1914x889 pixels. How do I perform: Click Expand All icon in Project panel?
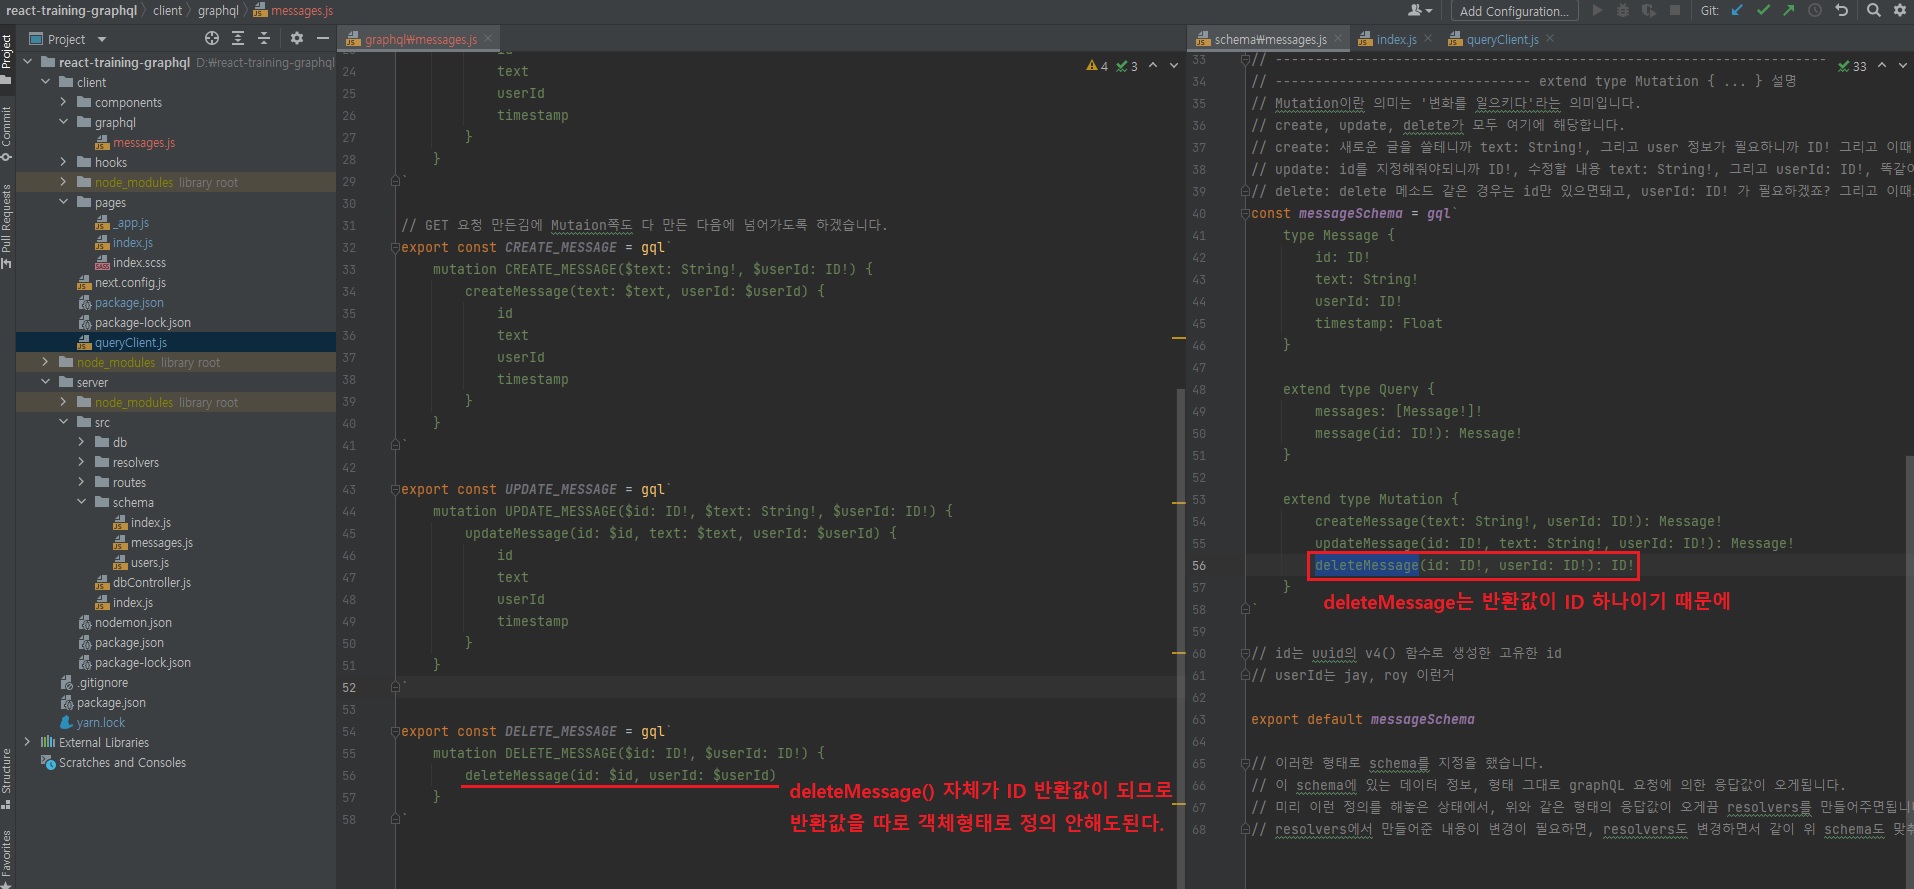[238, 39]
